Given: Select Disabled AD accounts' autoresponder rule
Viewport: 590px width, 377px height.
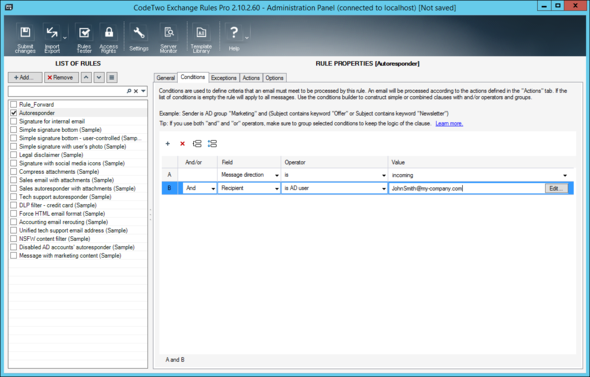Looking at the screenshot, I should (x=77, y=247).
